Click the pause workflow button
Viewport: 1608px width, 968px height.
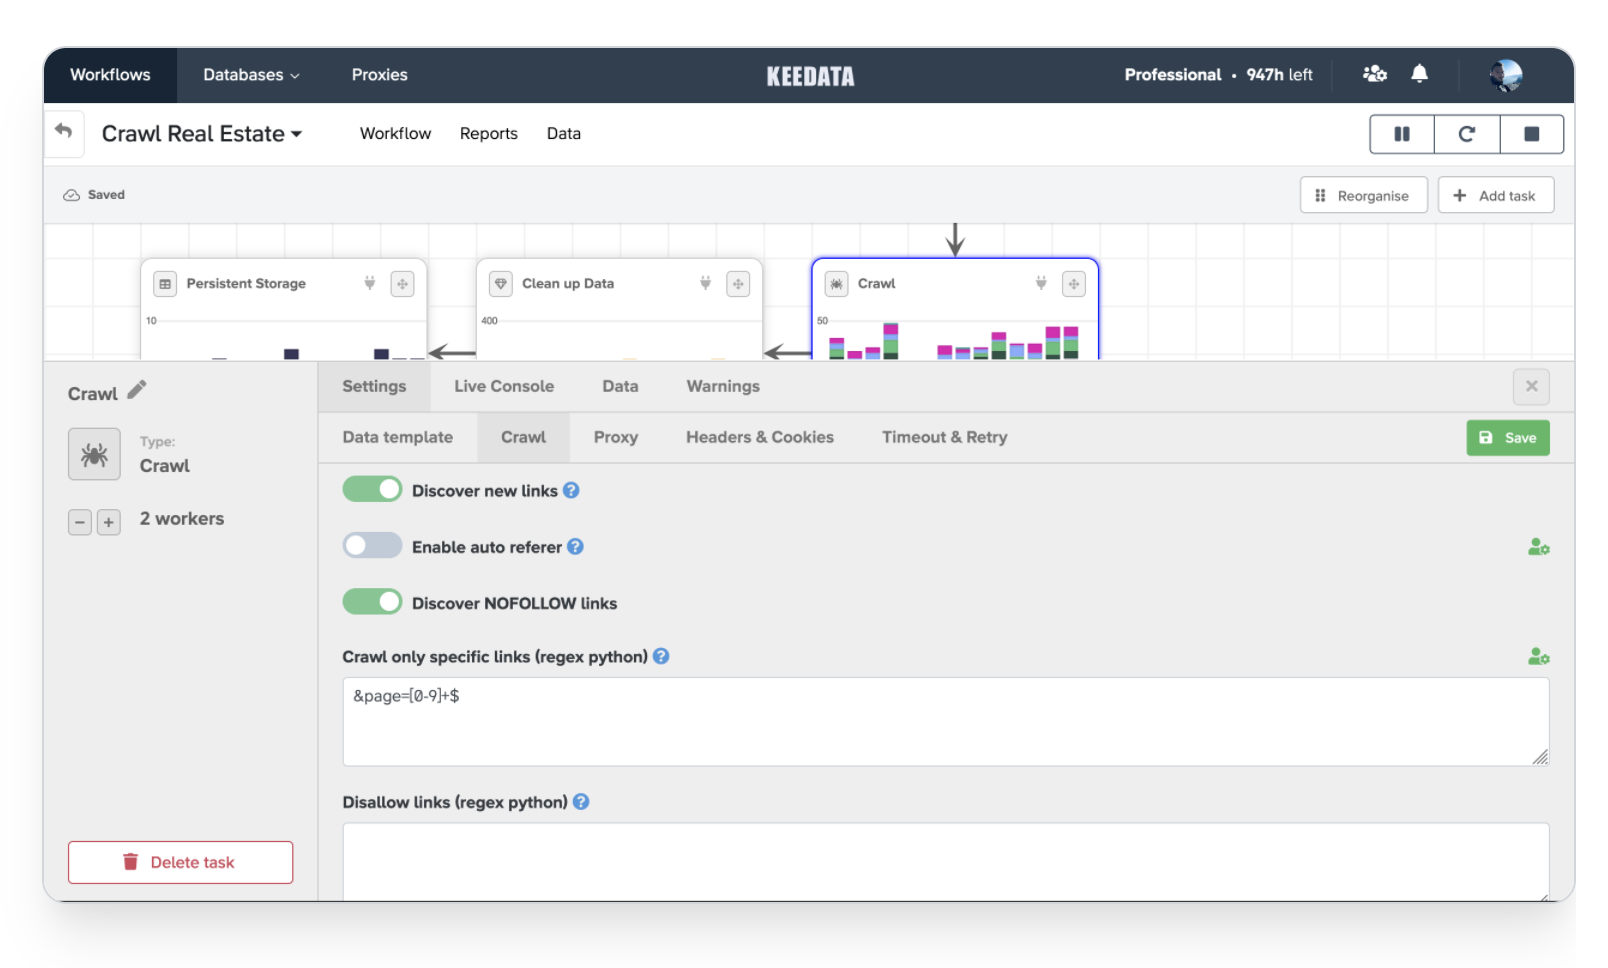(1401, 134)
